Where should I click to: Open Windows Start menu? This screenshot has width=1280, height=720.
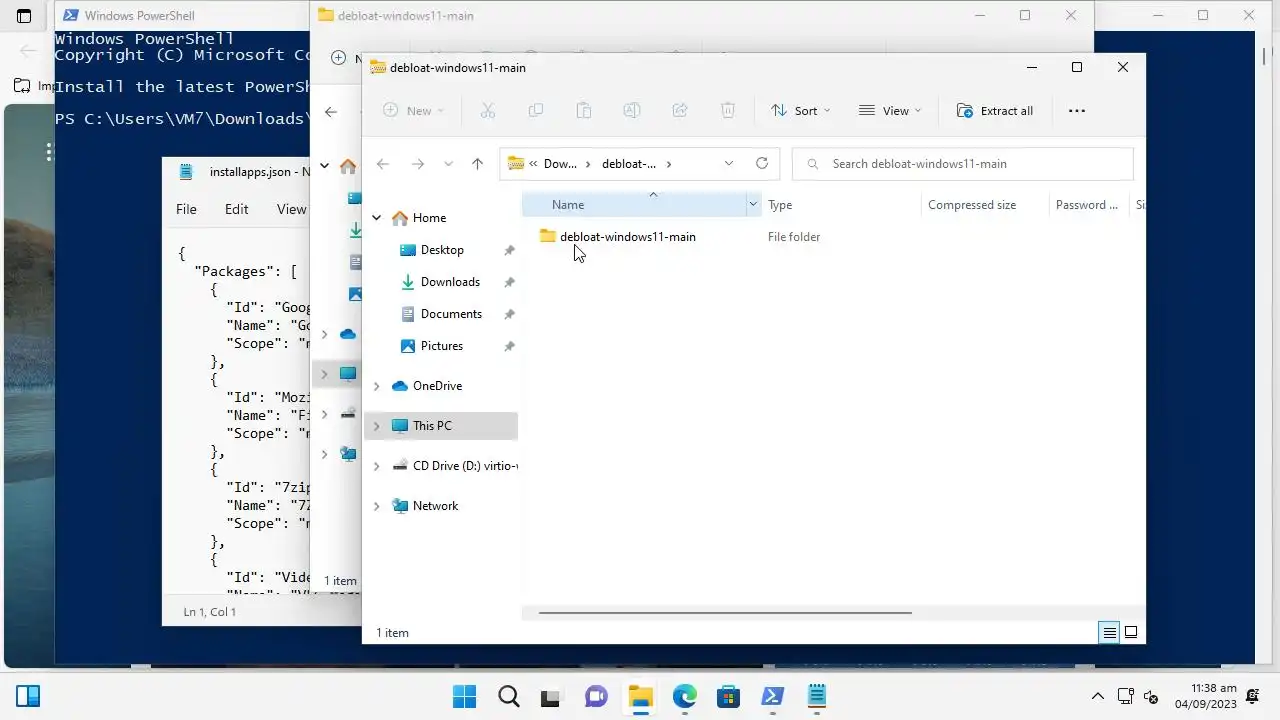464,696
